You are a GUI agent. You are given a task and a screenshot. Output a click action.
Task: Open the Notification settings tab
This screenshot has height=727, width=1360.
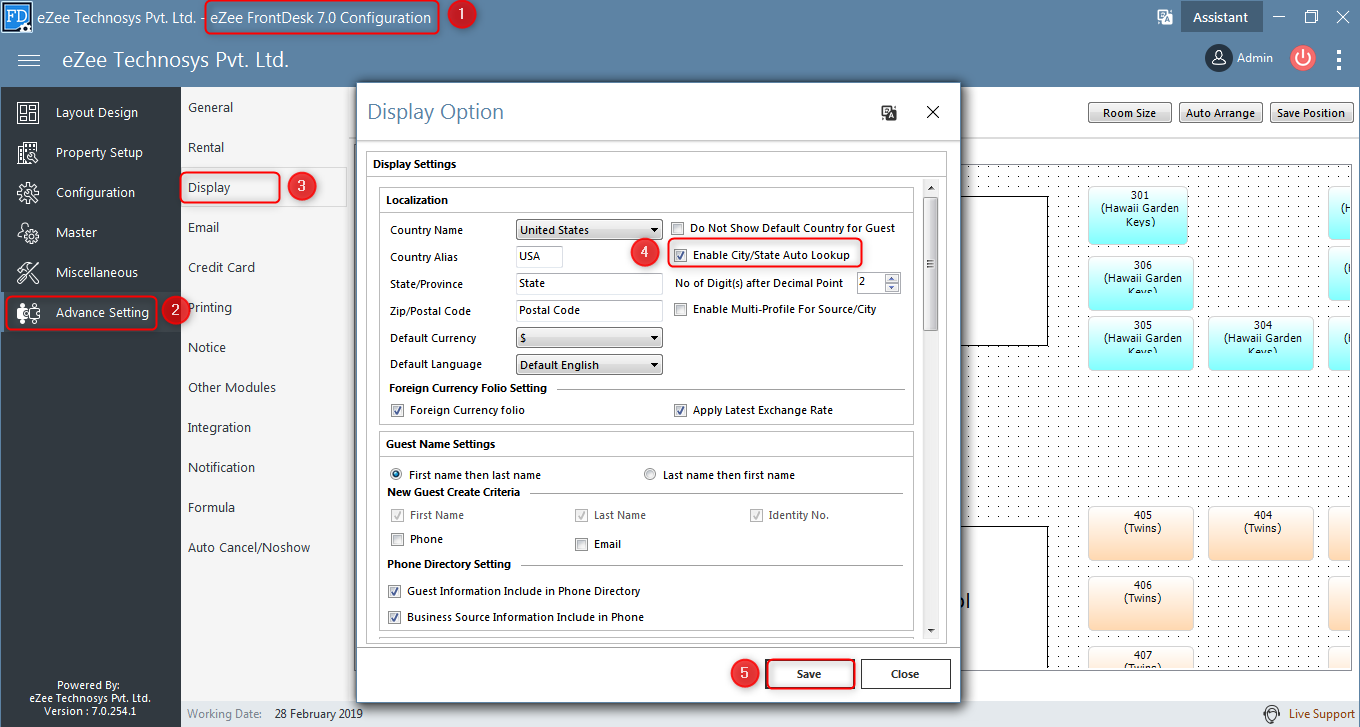pos(221,467)
